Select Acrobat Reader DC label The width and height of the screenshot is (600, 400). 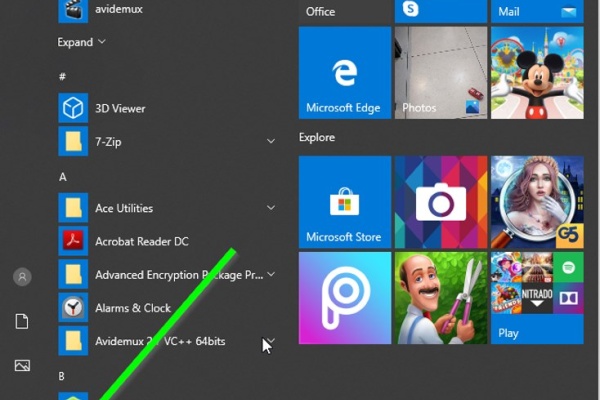pos(142,242)
